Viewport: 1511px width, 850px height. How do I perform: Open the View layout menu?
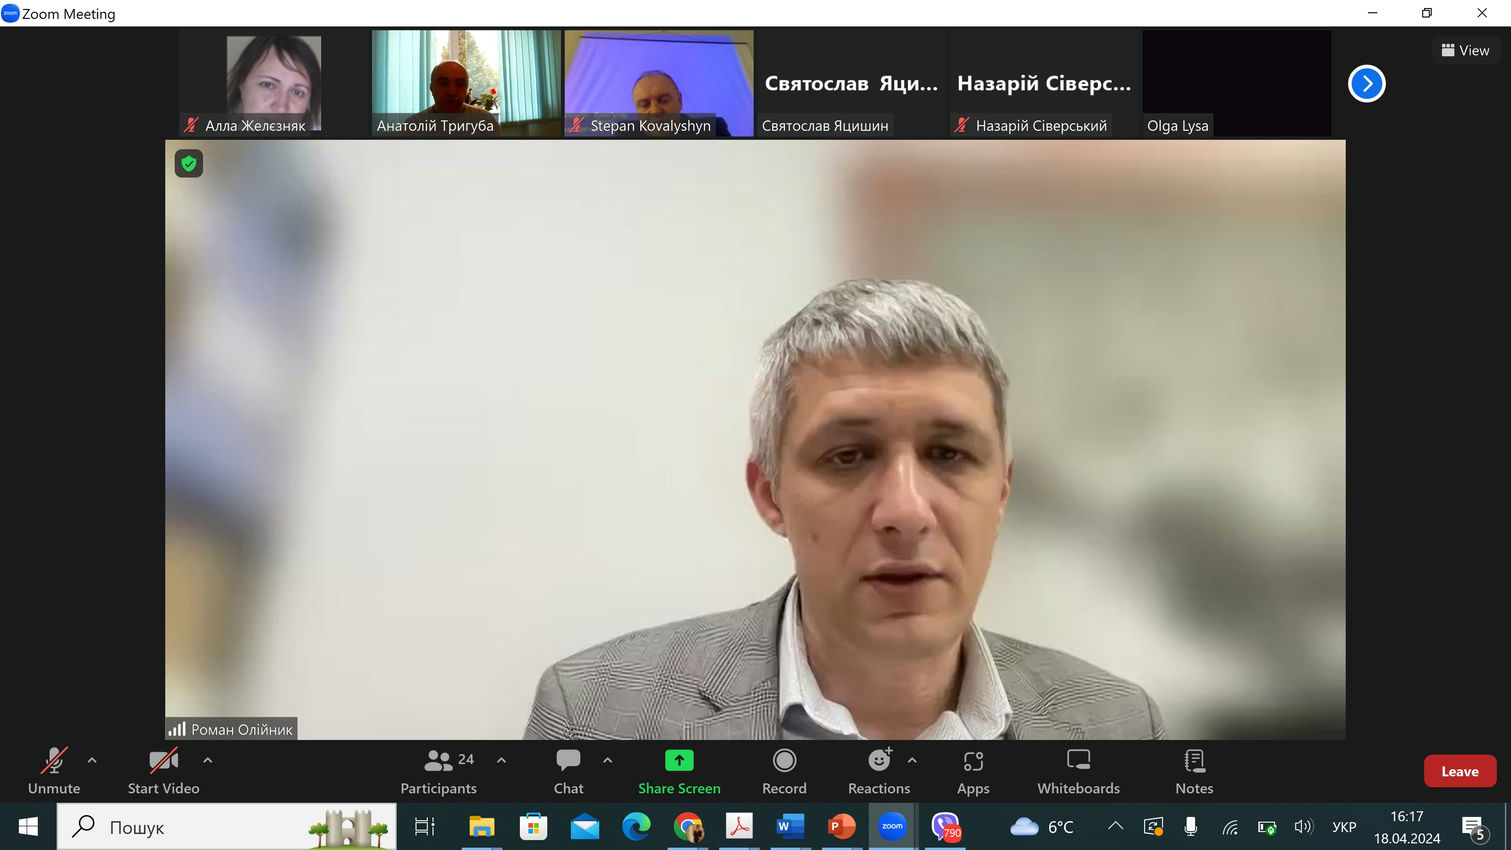pyautogui.click(x=1465, y=50)
